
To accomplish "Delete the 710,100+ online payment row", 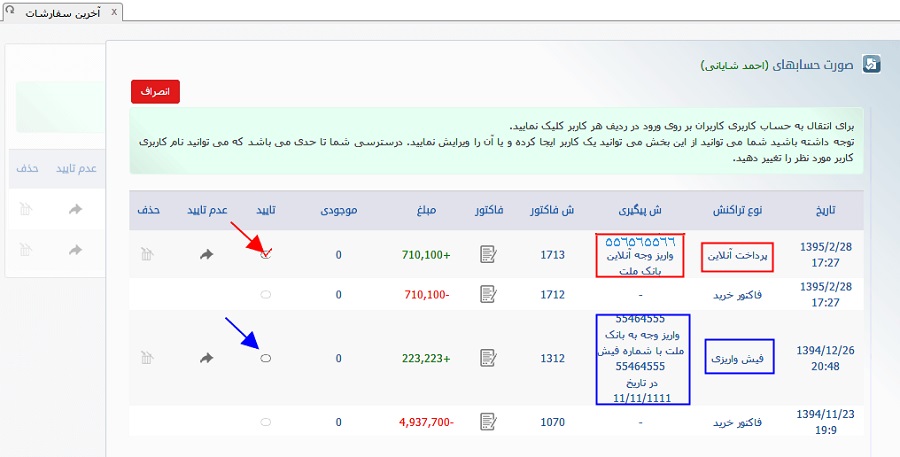I will coord(147,255).
